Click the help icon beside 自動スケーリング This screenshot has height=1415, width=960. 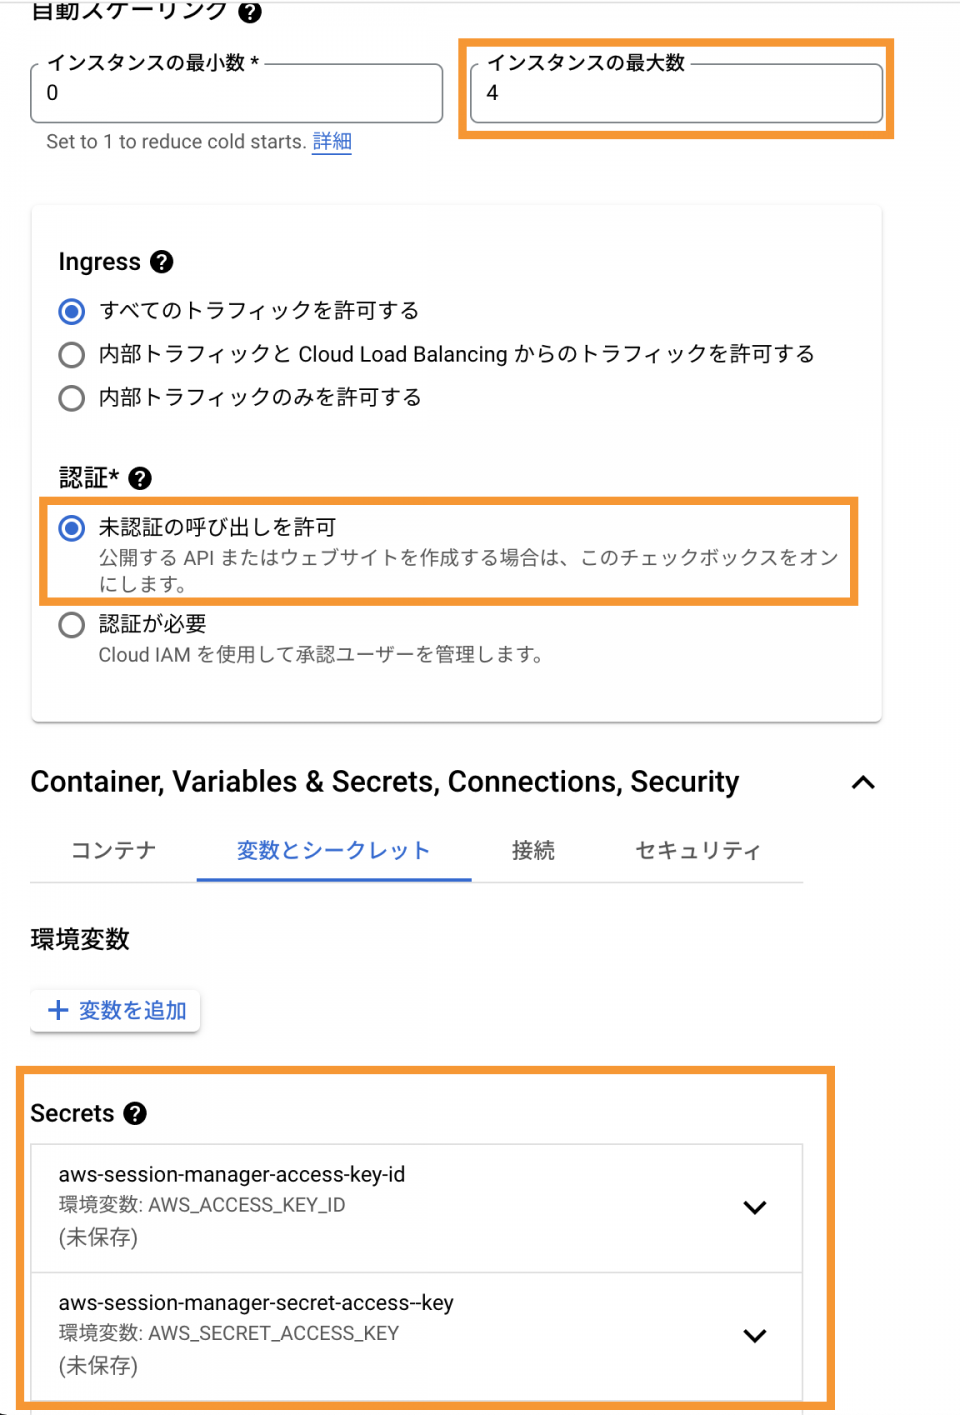pos(250,12)
